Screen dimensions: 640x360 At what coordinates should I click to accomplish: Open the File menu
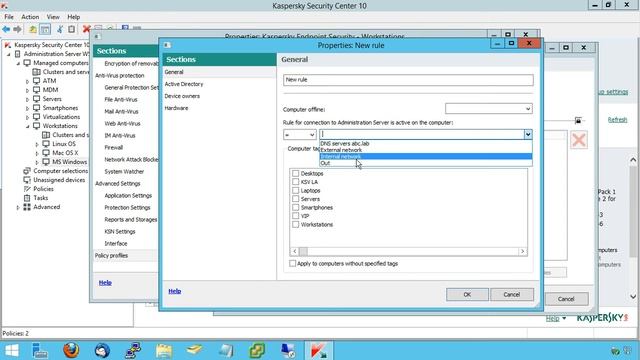pos(9,17)
